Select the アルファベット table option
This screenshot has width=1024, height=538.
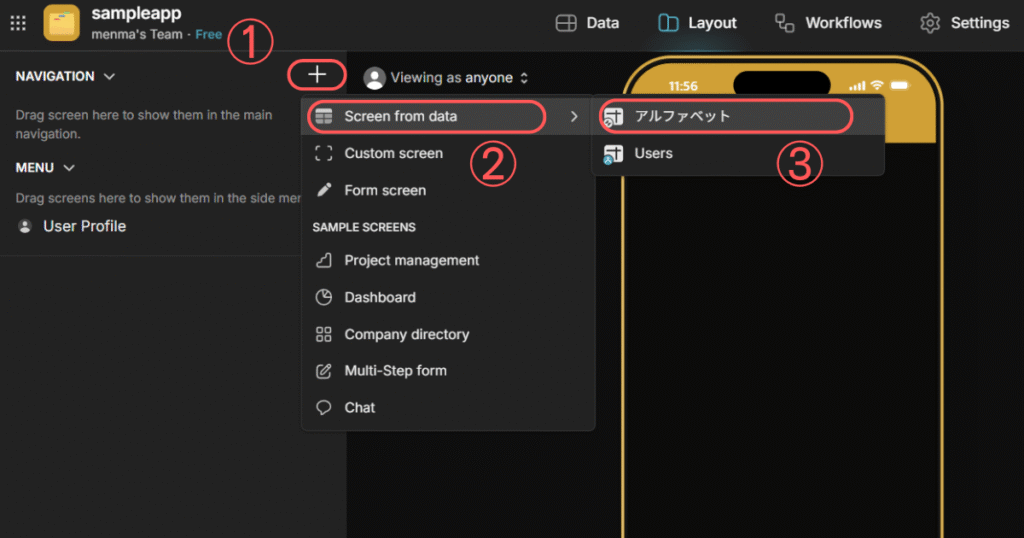click(738, 116)
